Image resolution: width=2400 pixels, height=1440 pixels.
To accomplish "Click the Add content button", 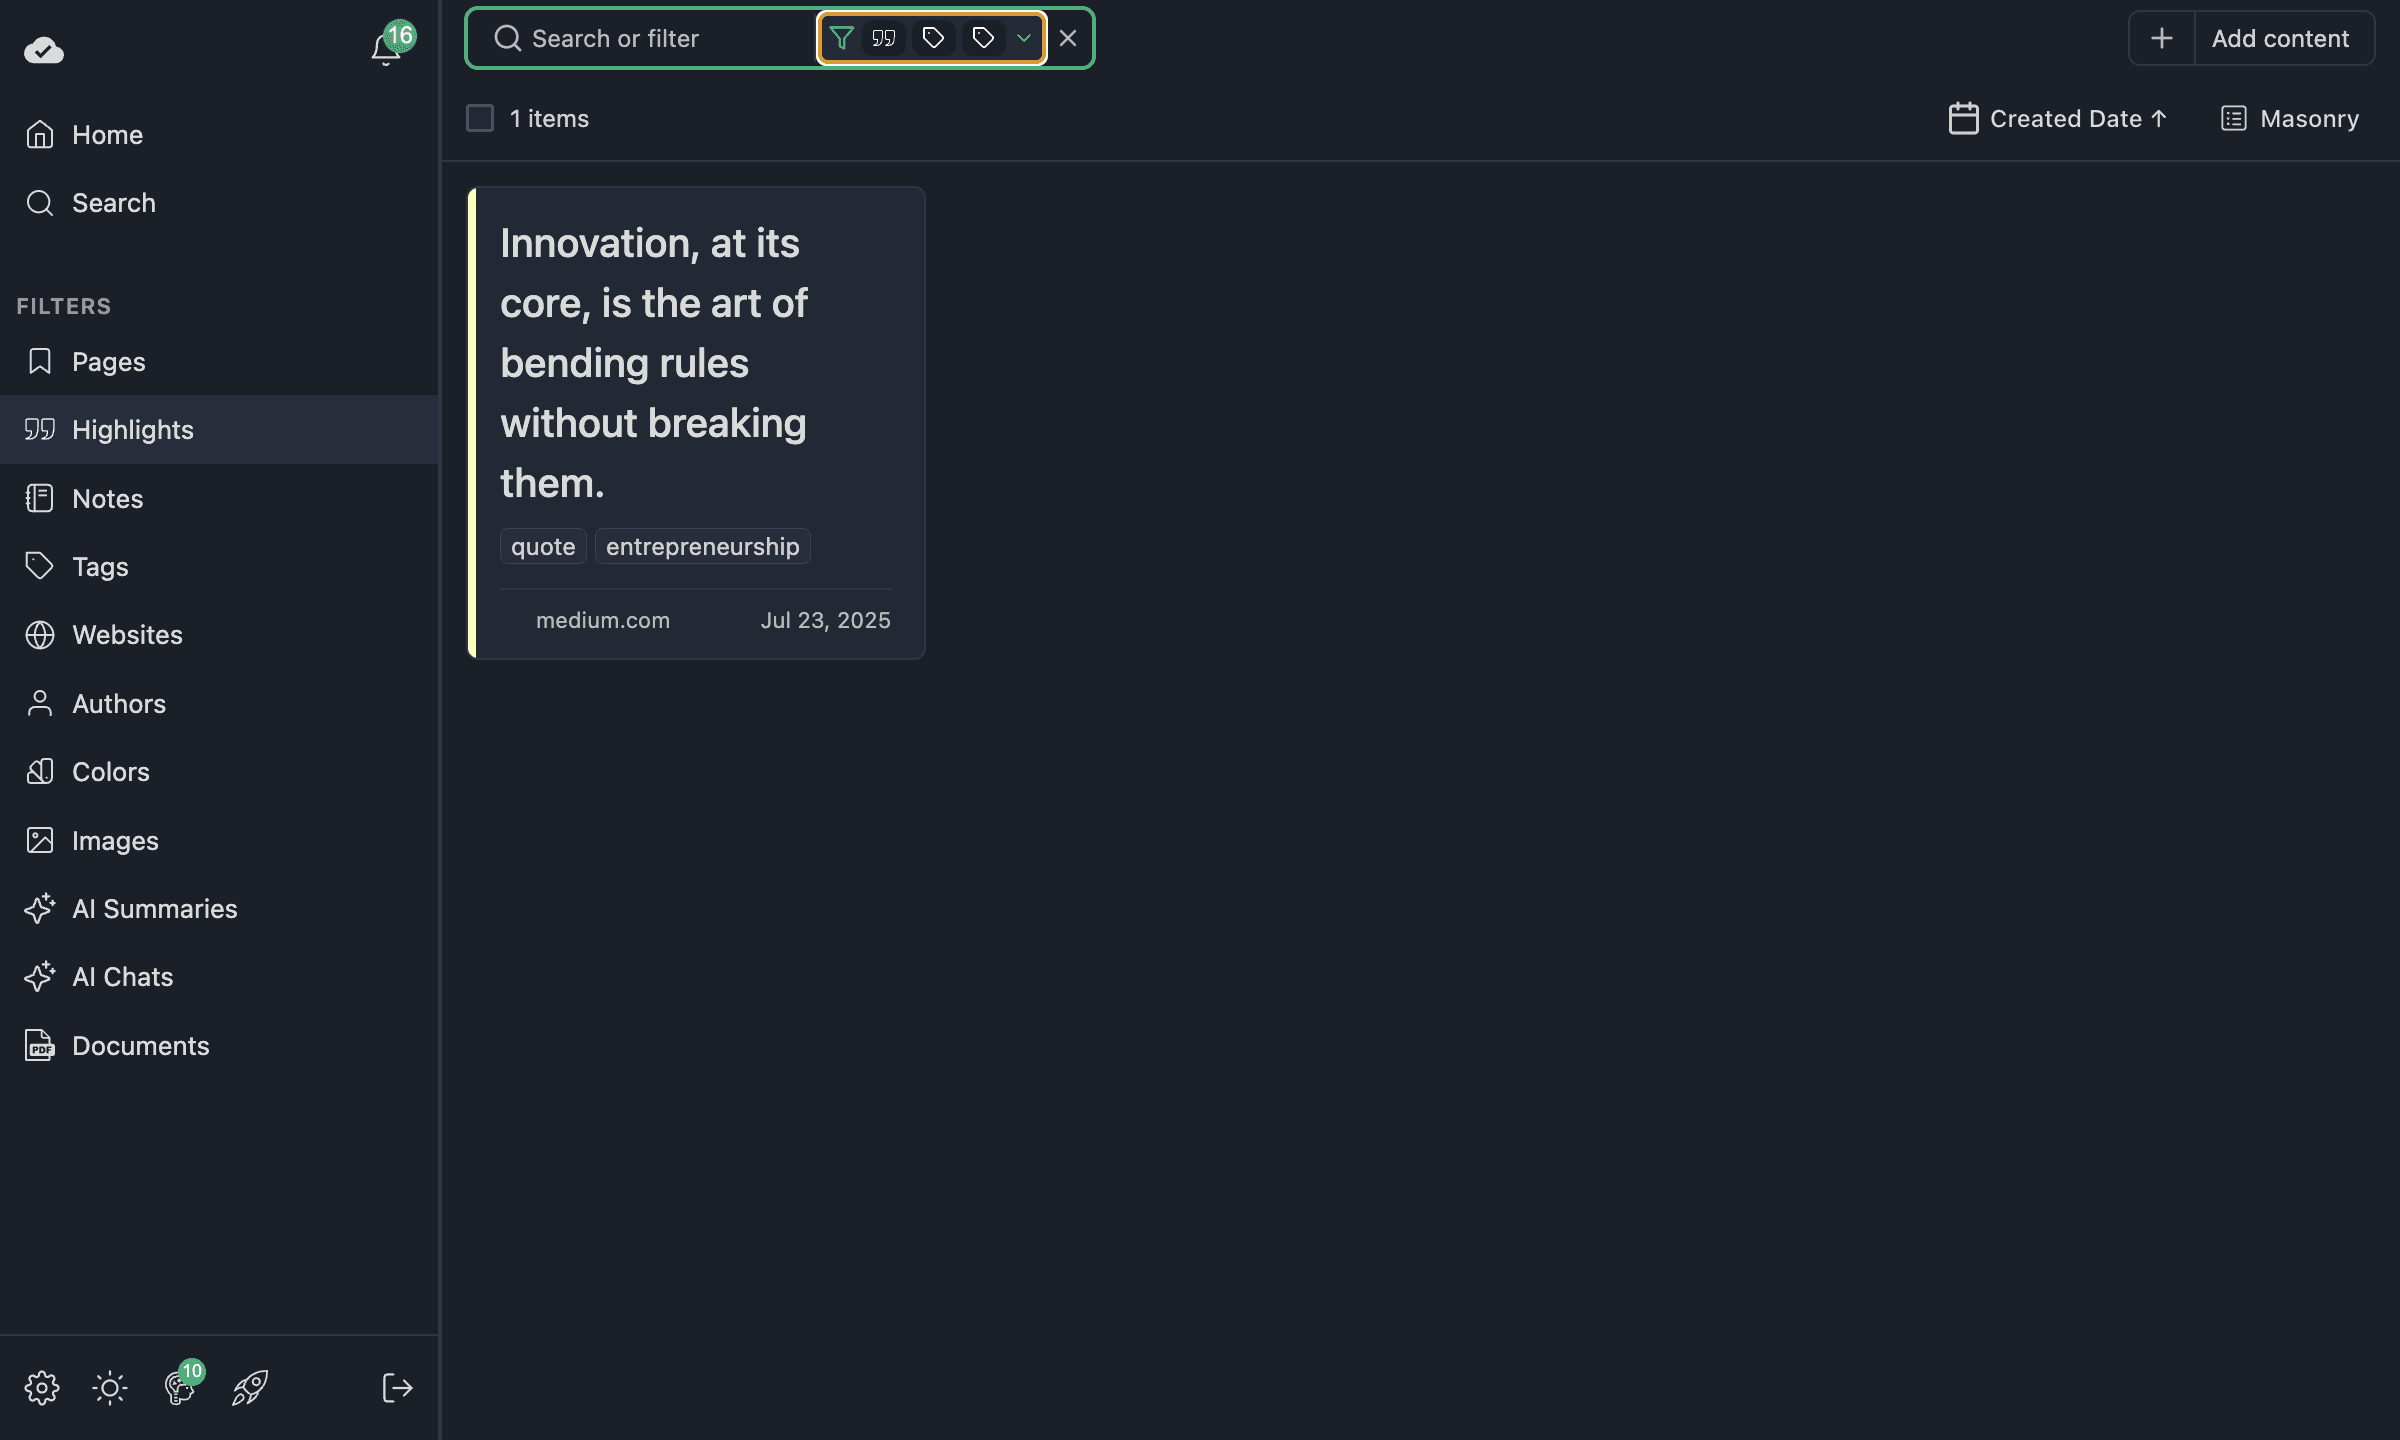I will coord(2280,38).
